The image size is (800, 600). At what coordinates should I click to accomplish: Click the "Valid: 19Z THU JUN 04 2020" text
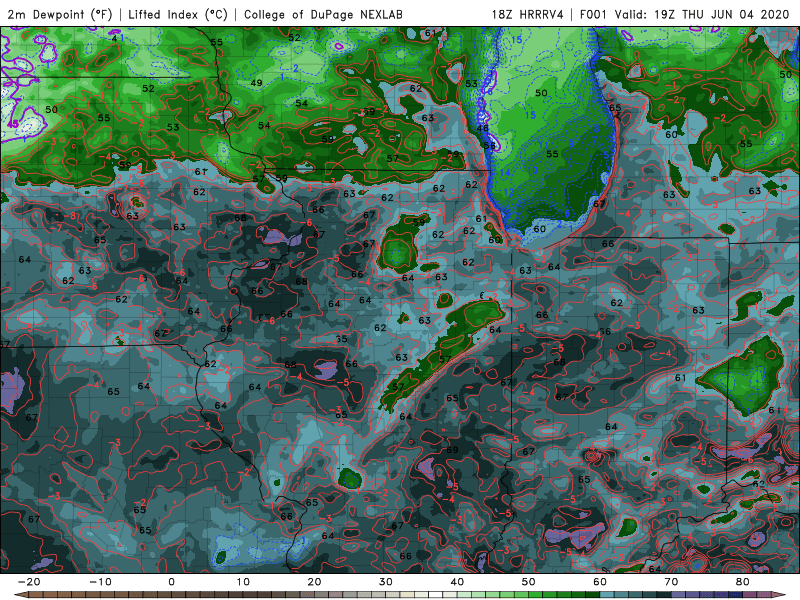click(x=702, y=15)
